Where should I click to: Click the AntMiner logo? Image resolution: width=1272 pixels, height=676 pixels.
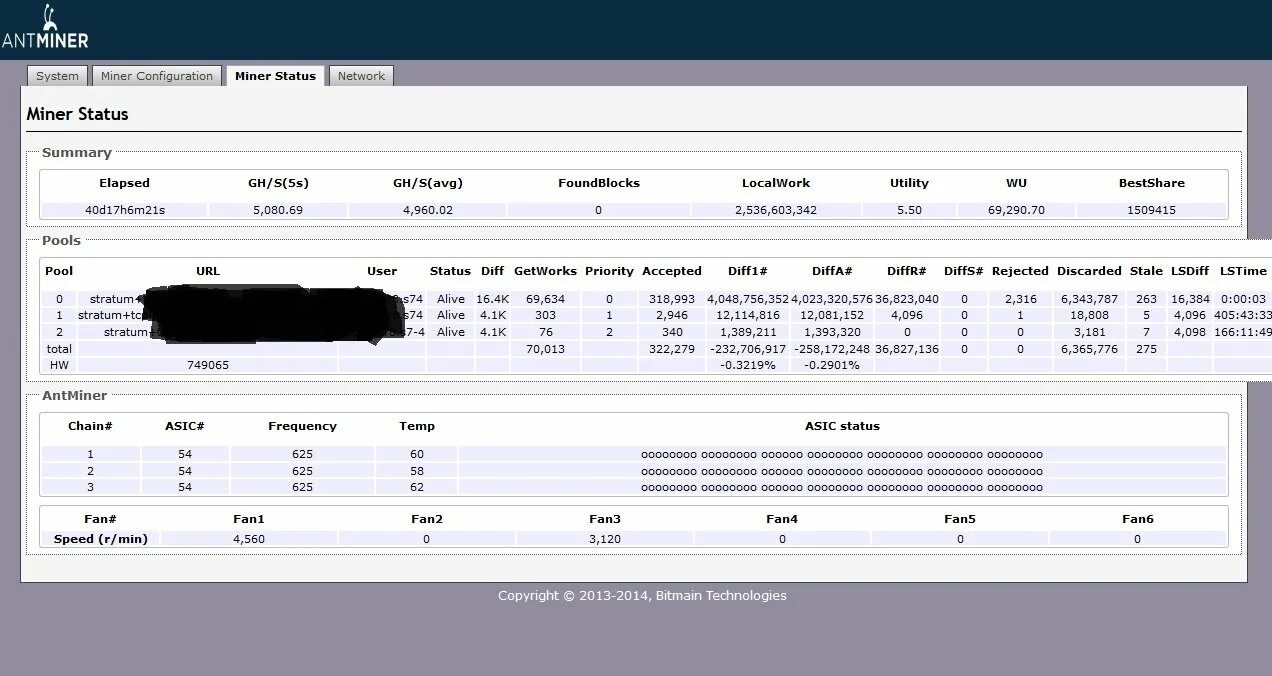pos(45,28)
